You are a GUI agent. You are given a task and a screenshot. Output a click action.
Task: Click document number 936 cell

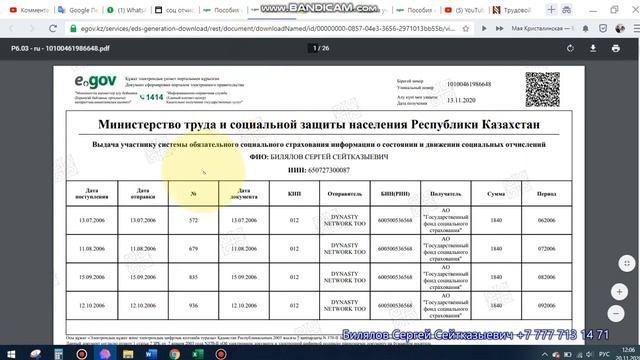pos(193,305)
